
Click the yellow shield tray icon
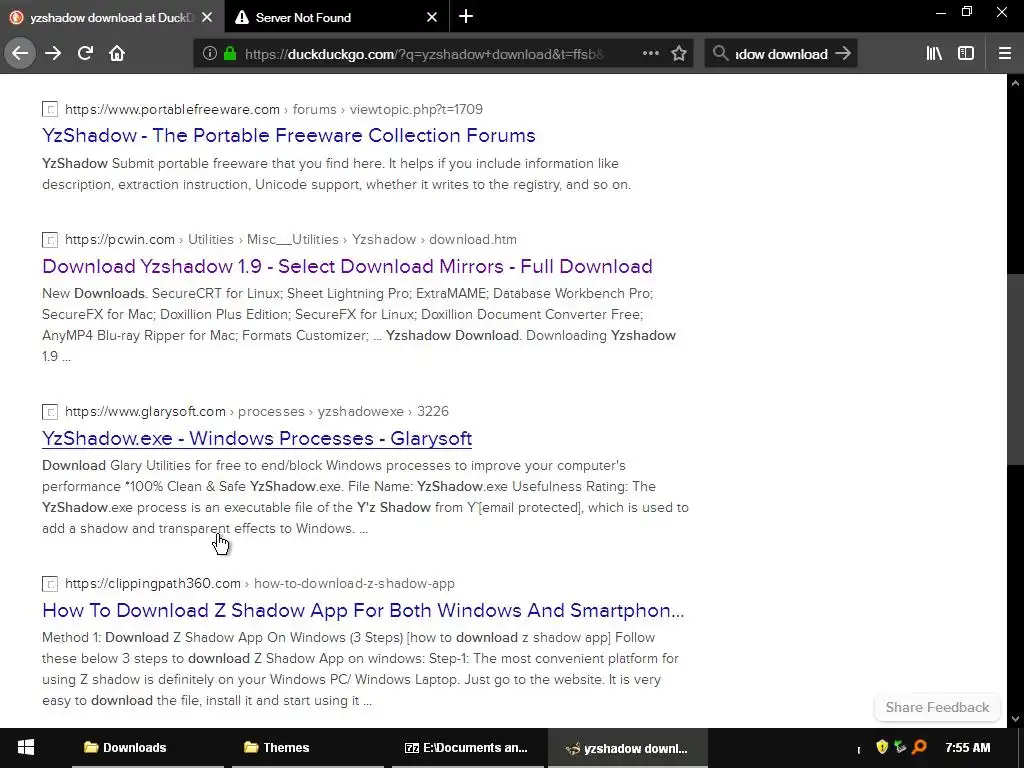coord(882,747)
